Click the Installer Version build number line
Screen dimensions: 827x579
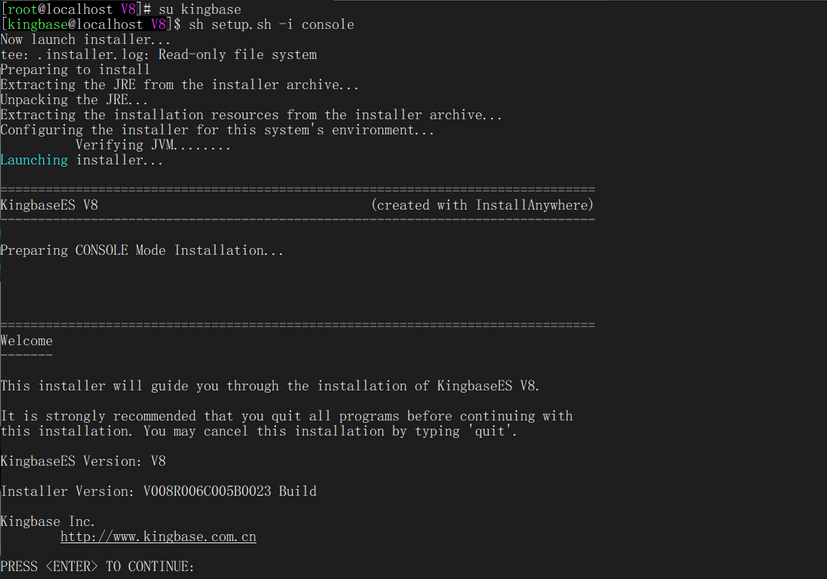pos(158,491)
